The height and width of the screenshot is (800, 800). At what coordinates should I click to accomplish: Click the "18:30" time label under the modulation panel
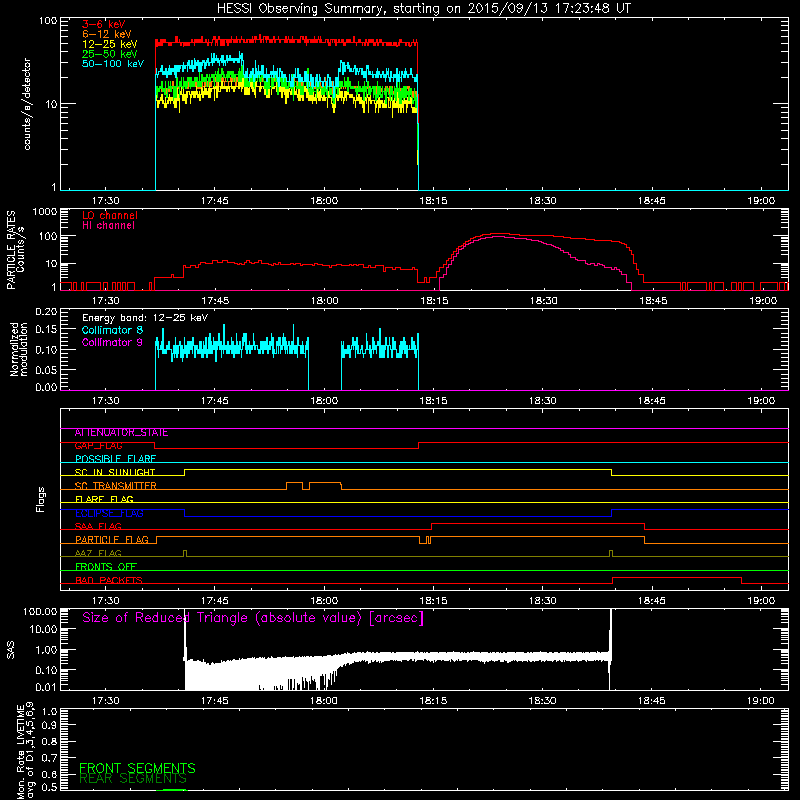point(542,401)
